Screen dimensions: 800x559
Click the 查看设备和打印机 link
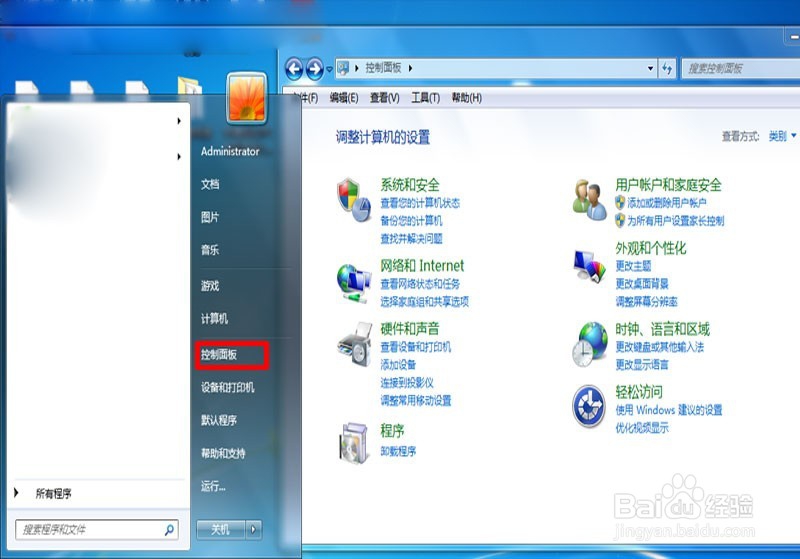(416, 347)
